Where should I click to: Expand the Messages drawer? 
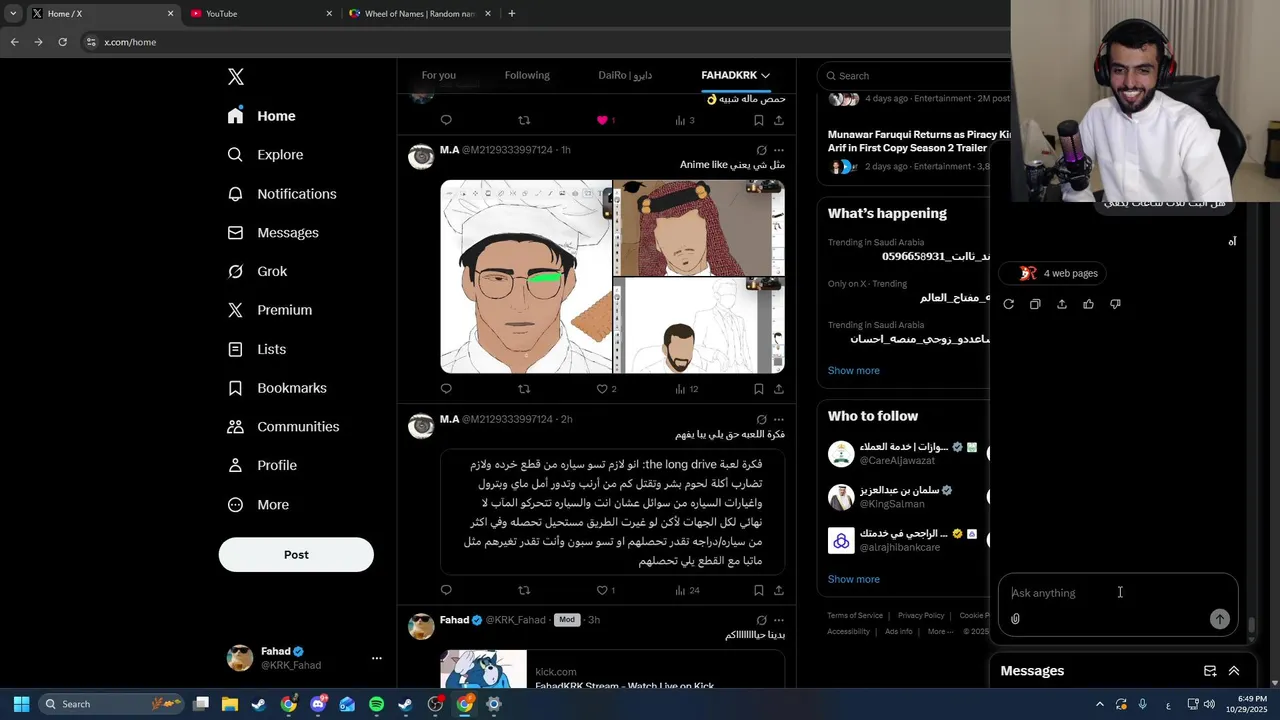(1234, 671)
